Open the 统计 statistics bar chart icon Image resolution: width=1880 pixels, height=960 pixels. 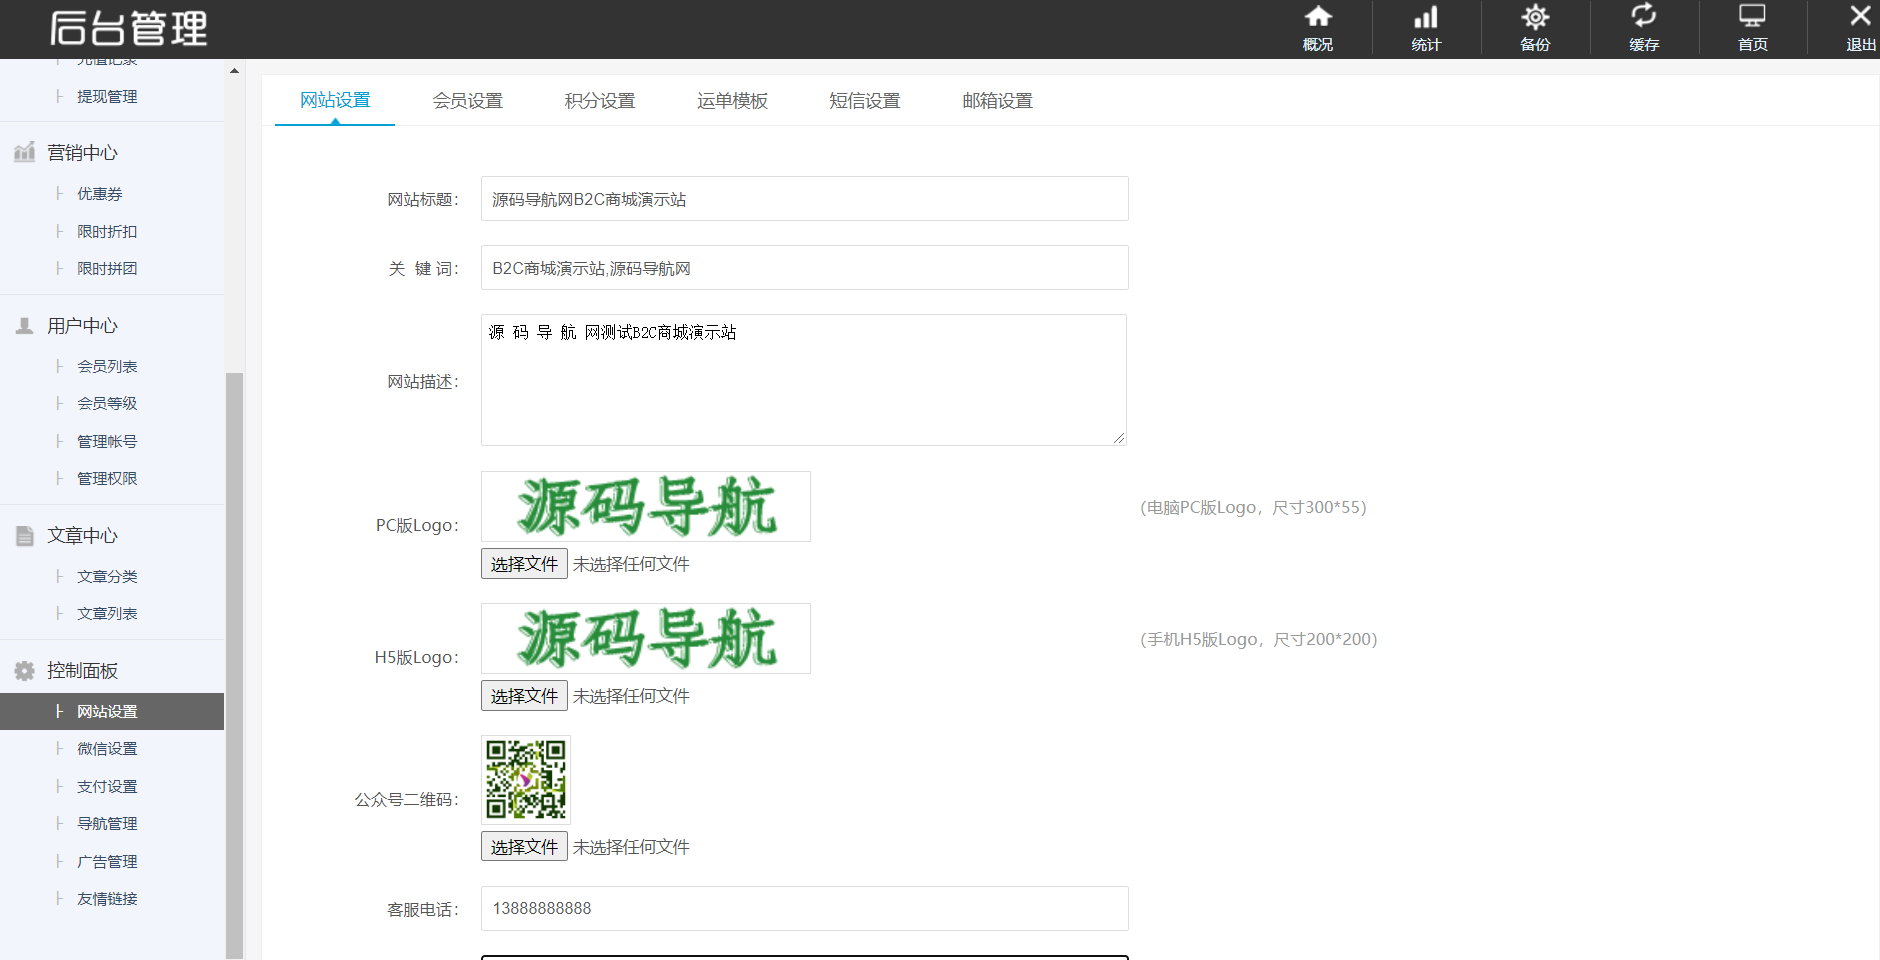pyautogui.click(x=1426, y=17)
